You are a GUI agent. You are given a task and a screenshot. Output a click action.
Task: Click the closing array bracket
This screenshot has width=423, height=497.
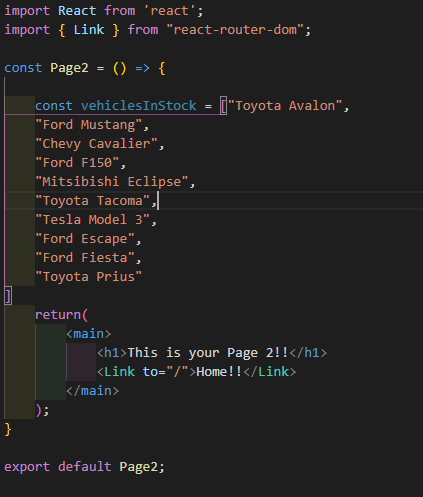pyautogui.click(x=8, y=296)
